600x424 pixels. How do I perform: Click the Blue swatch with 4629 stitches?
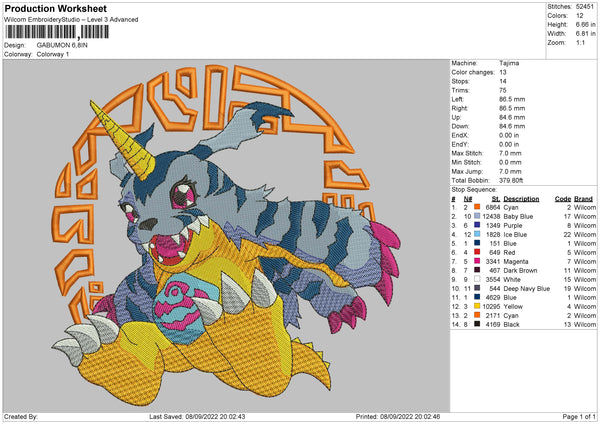pos(477,297)
